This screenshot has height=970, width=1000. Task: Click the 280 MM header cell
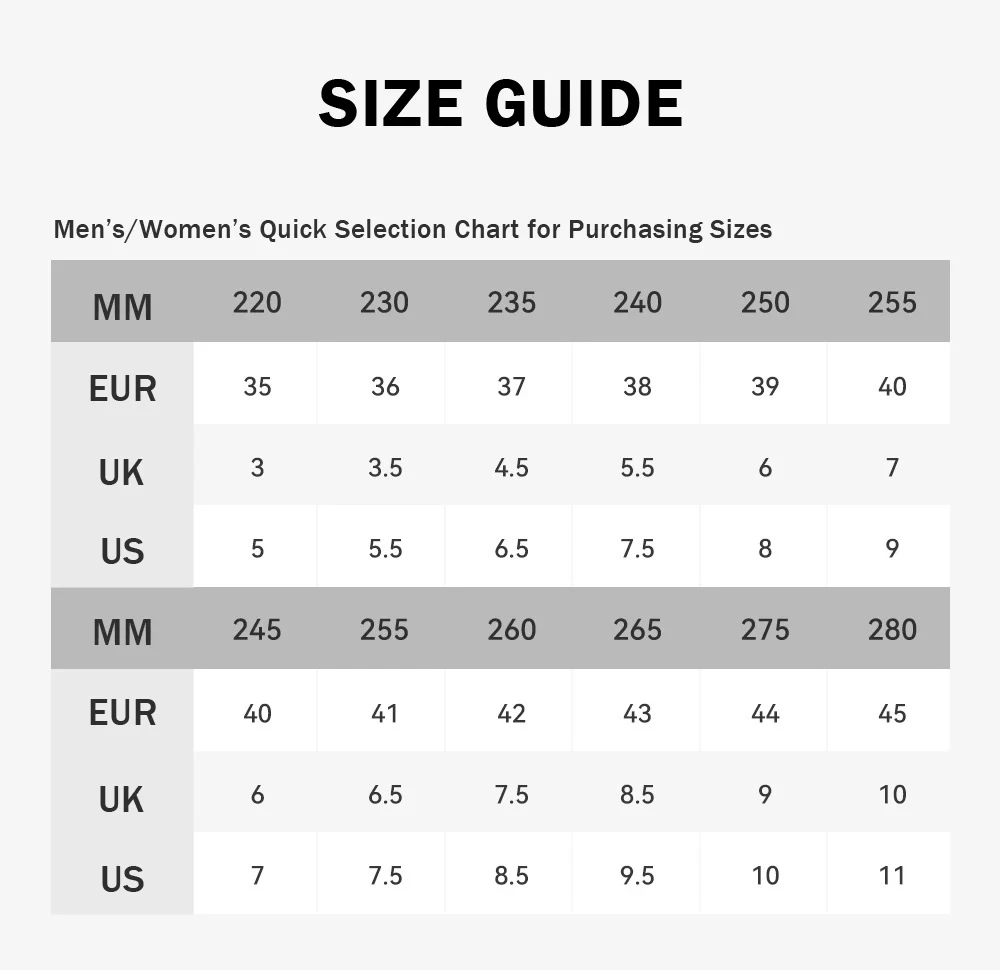892,629
